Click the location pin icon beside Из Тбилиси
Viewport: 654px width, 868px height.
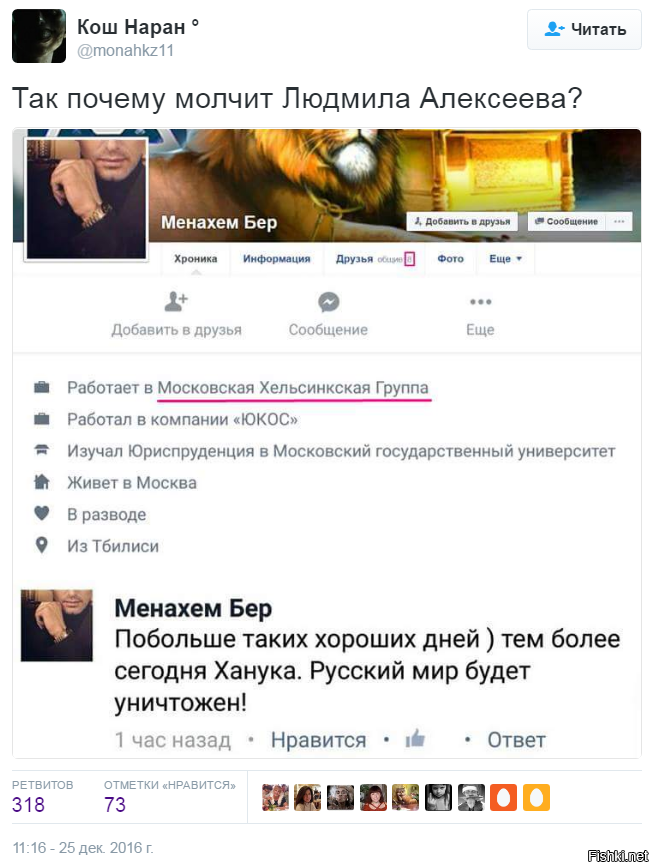coord(42,545)
